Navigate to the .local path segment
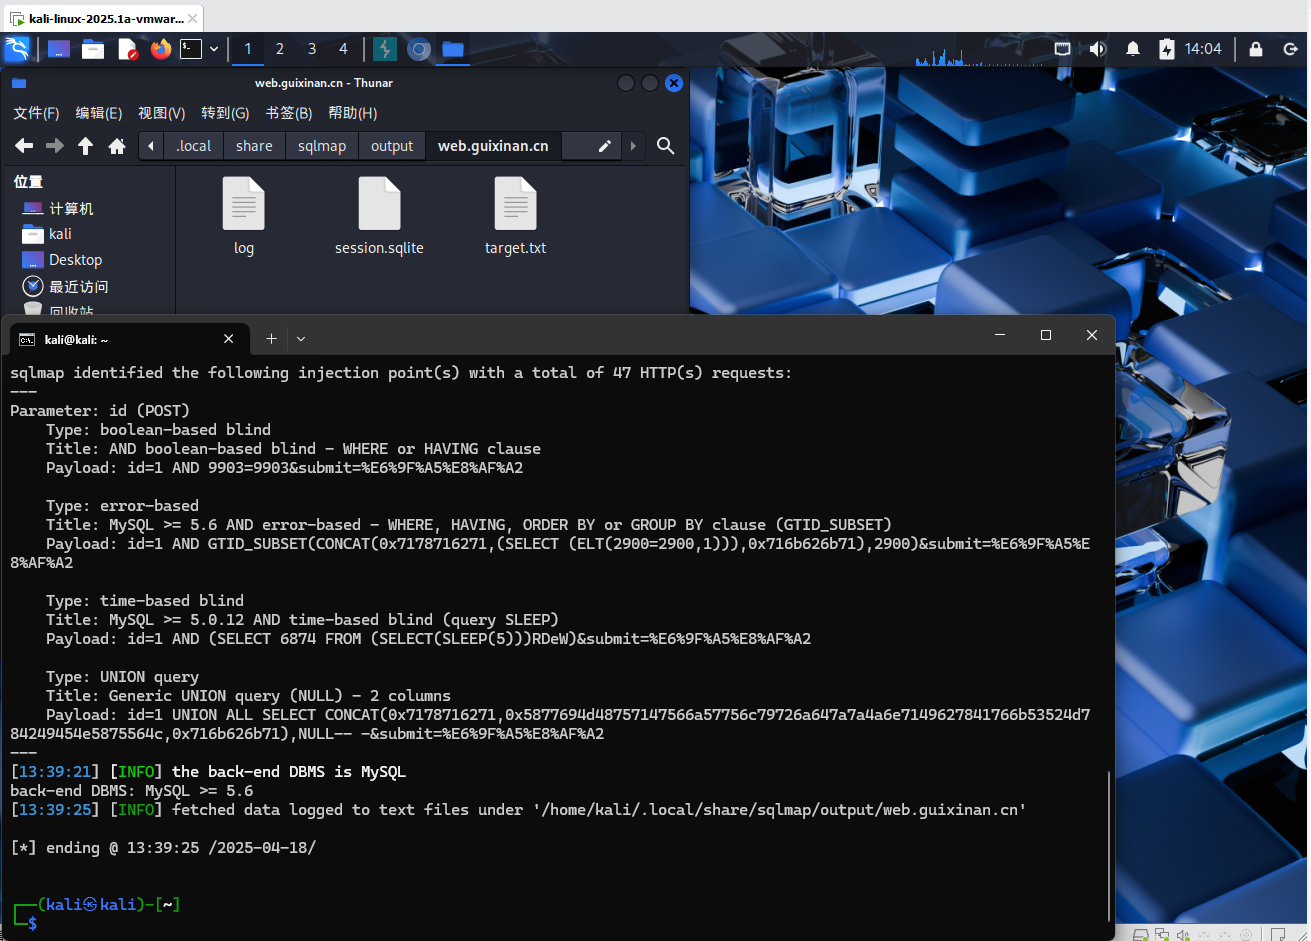This screenshot has height=941, width=1311. 194,146
